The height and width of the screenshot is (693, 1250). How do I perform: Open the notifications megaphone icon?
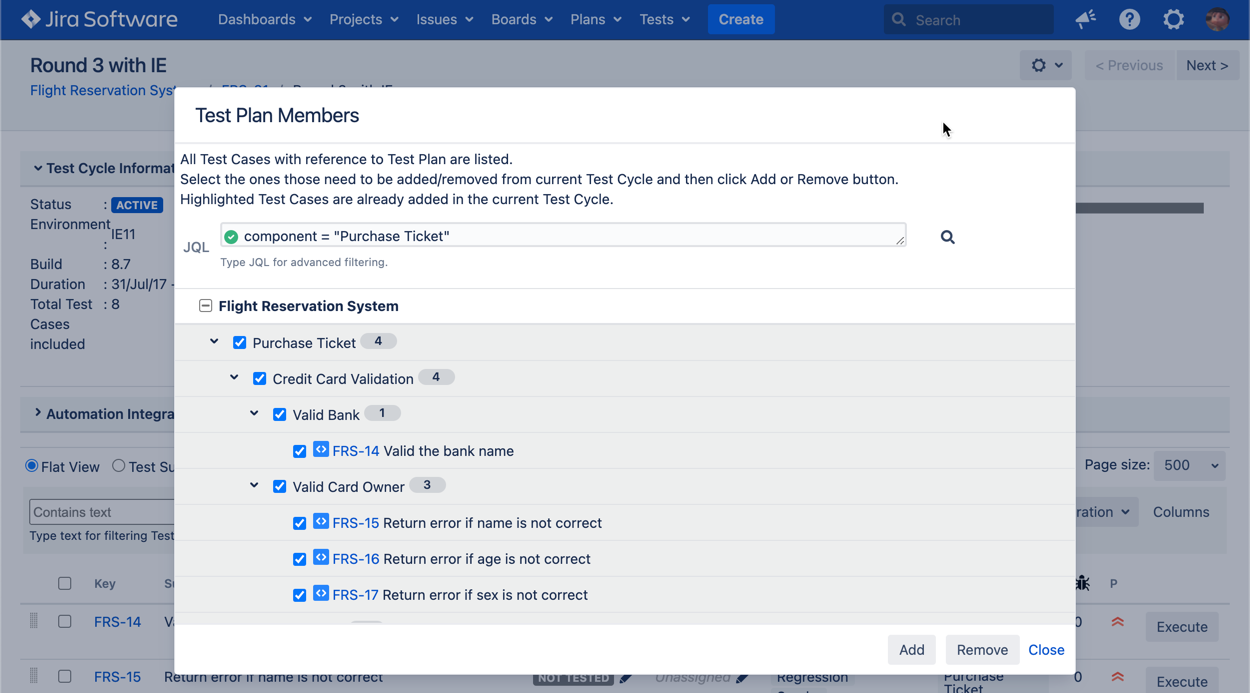click(x=1085, y=19)
